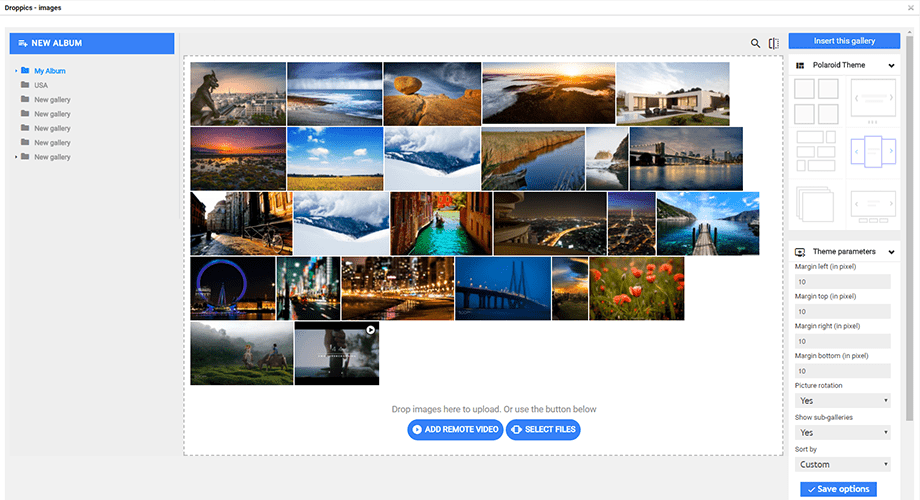The width and height of the screenshot is (920, 500).
Task: Play the video thumbnail's play icon
Action: (x=370, y=329)
